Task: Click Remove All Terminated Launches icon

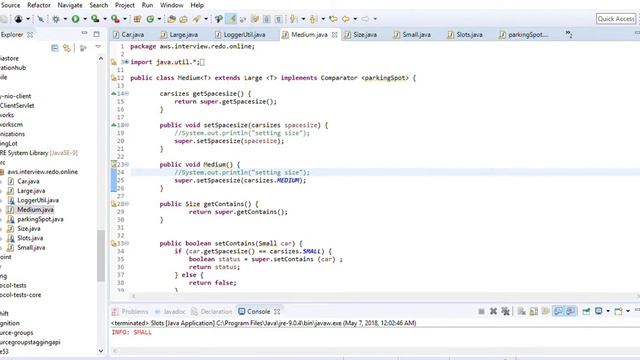Action: tap(506, 311)
